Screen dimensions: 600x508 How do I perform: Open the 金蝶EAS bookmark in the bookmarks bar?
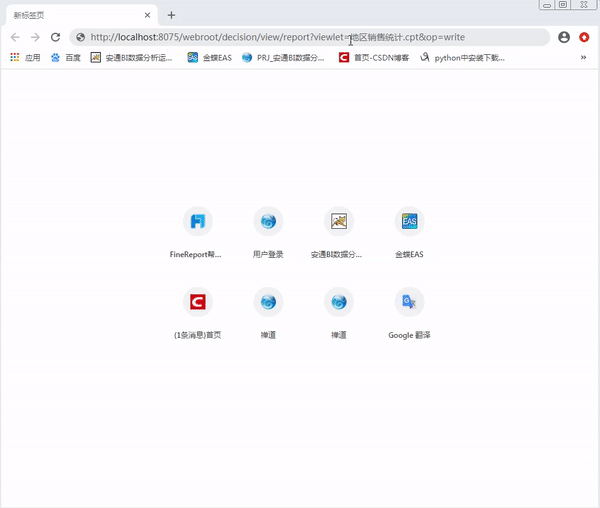(209, 58)
